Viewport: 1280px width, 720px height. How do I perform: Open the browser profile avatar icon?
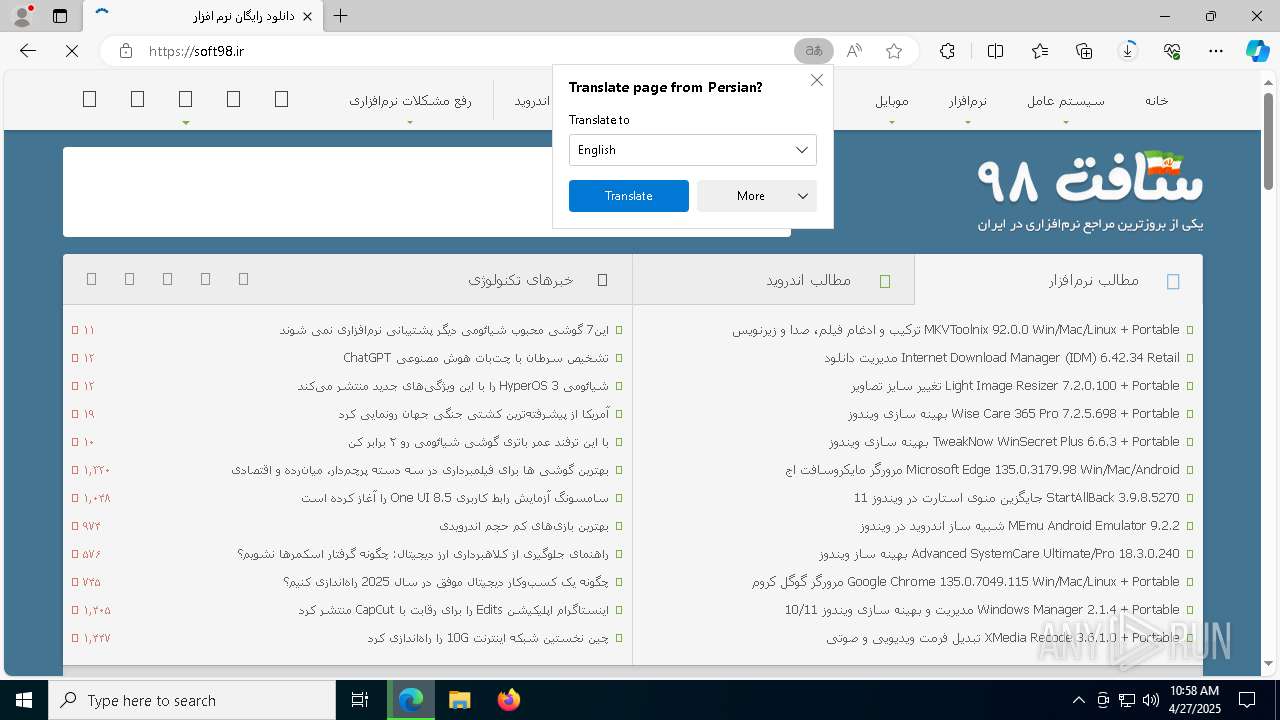coord(22,16)
